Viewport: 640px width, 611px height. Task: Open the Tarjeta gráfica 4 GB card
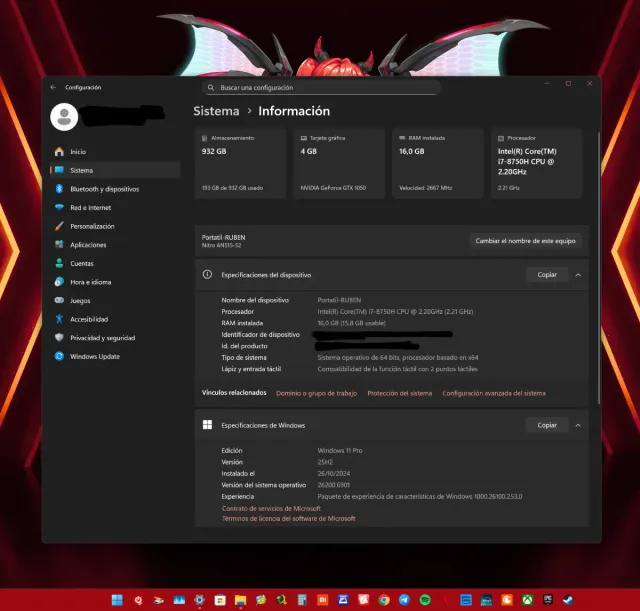[339, 163]
